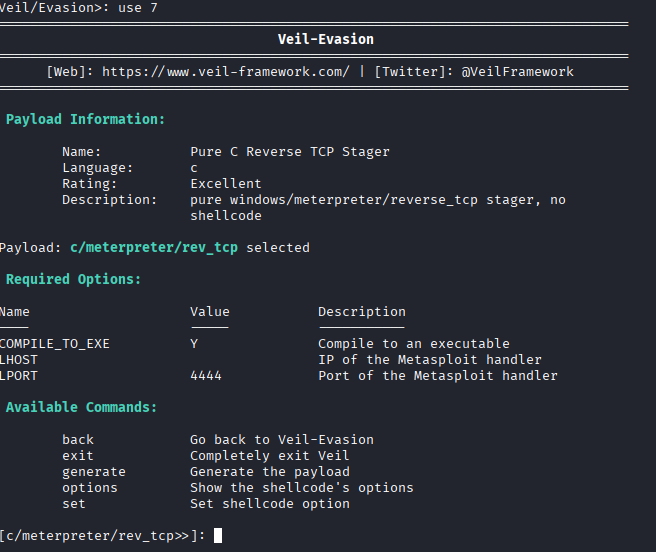The width and height of the screenshot is (656, 552).
Task: Click the Payload Information heading
Action: (86, 119)
